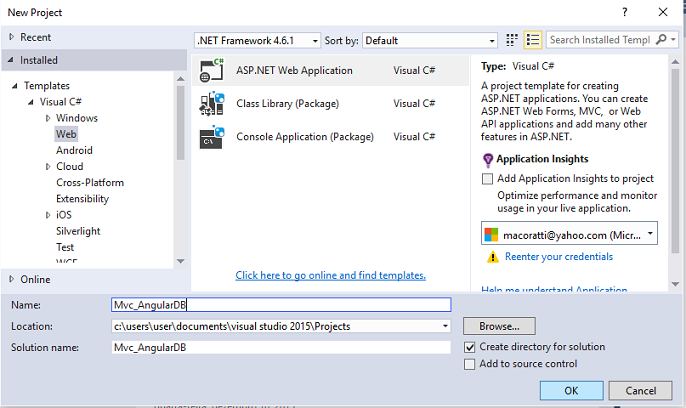
Task: Expand the iOS tree node
Action: 48,215
